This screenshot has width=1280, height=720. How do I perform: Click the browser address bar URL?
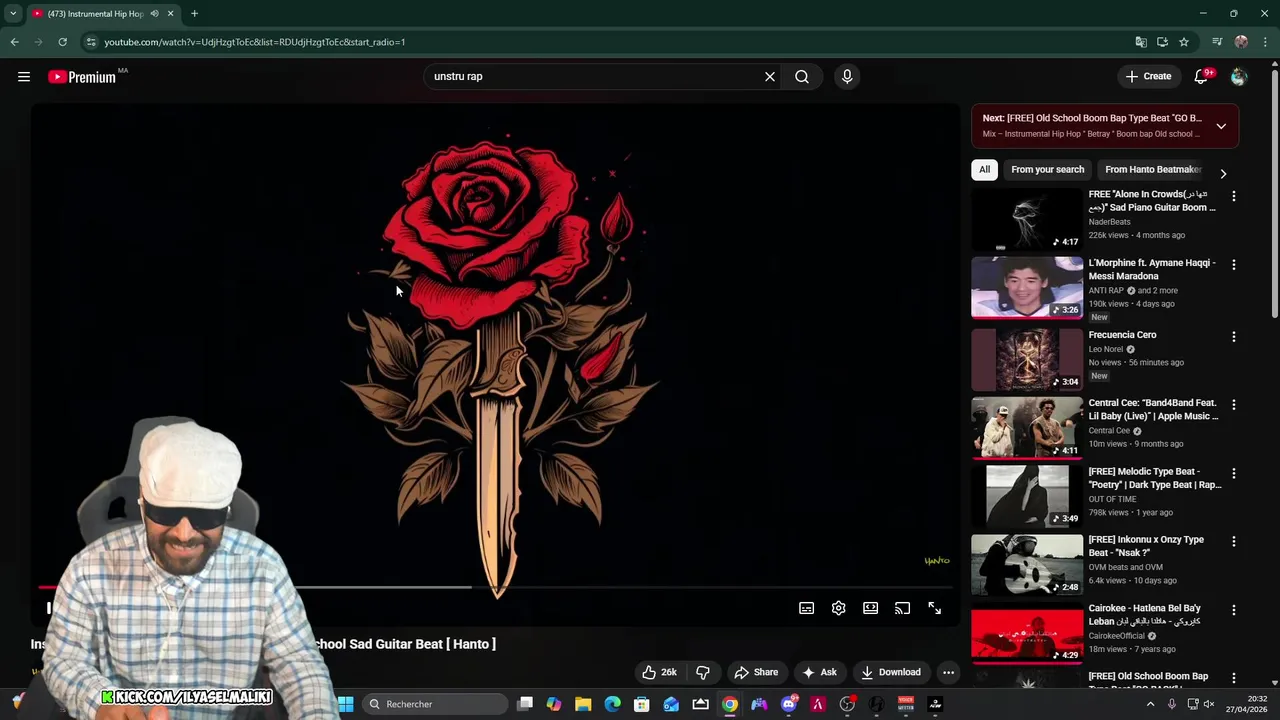tap(255, 42)
